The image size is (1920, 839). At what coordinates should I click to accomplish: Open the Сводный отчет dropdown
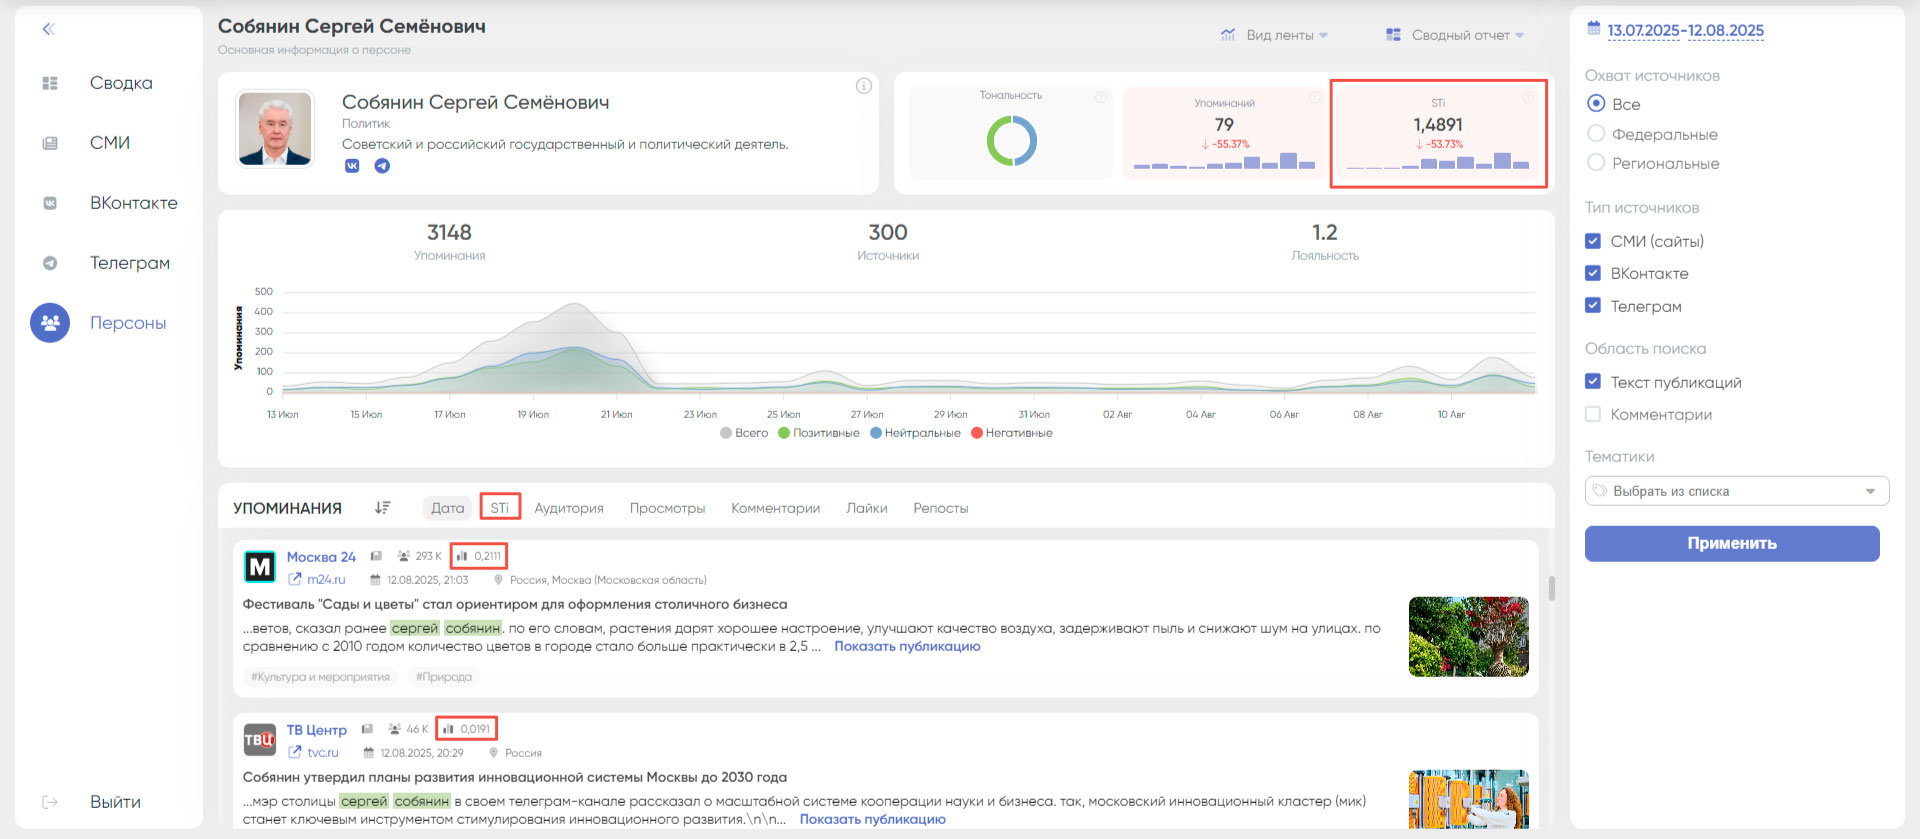(x=1455, y=35)
